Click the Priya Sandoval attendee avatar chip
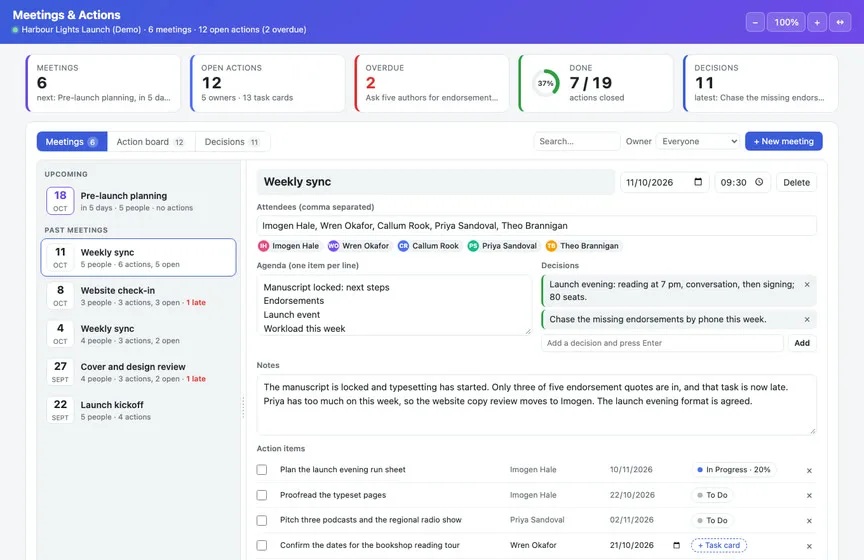This screenshot has width=864, height=560. 502,246
